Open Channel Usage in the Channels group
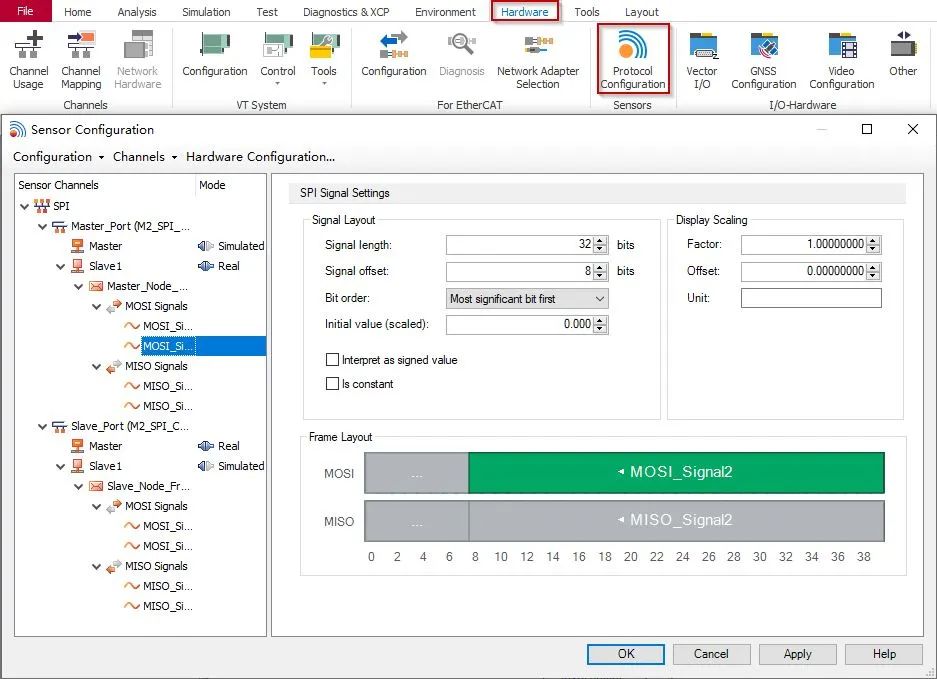The width and height of the screenshot is (937, 679). pyautogui.click(x=29, y=60)
